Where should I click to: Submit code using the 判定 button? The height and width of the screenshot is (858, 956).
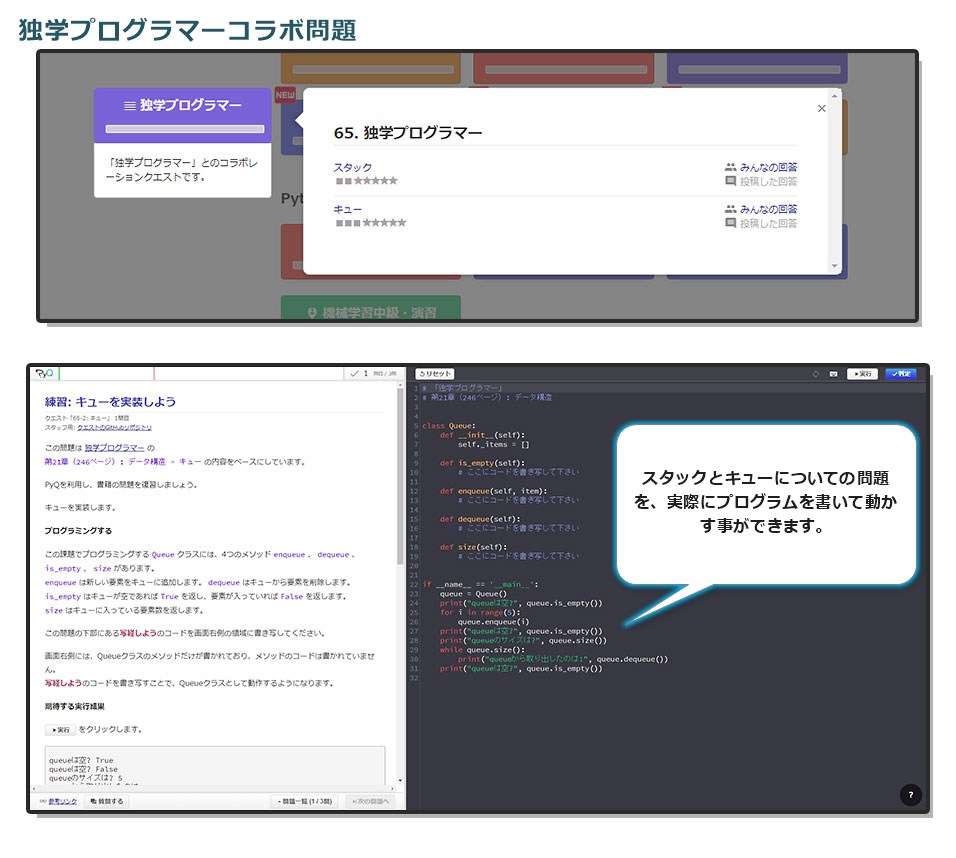point(901,374)
